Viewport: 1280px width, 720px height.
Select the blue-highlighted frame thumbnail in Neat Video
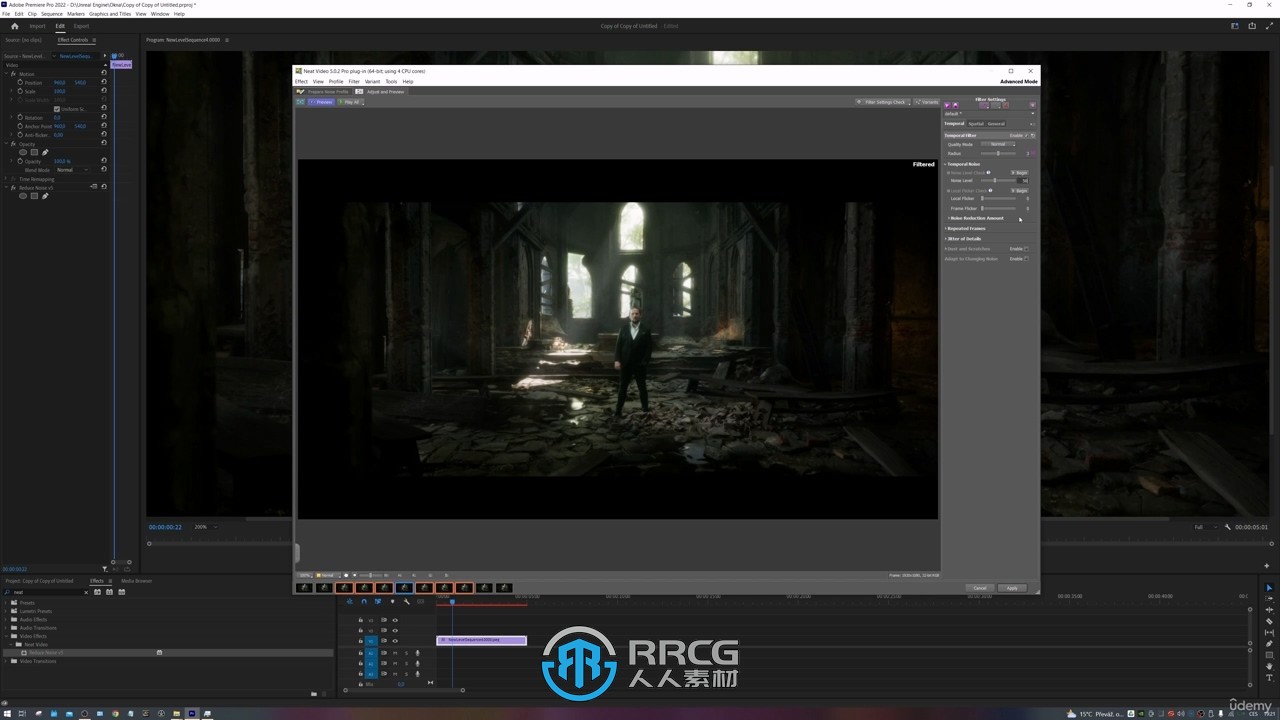coord(404,588)
